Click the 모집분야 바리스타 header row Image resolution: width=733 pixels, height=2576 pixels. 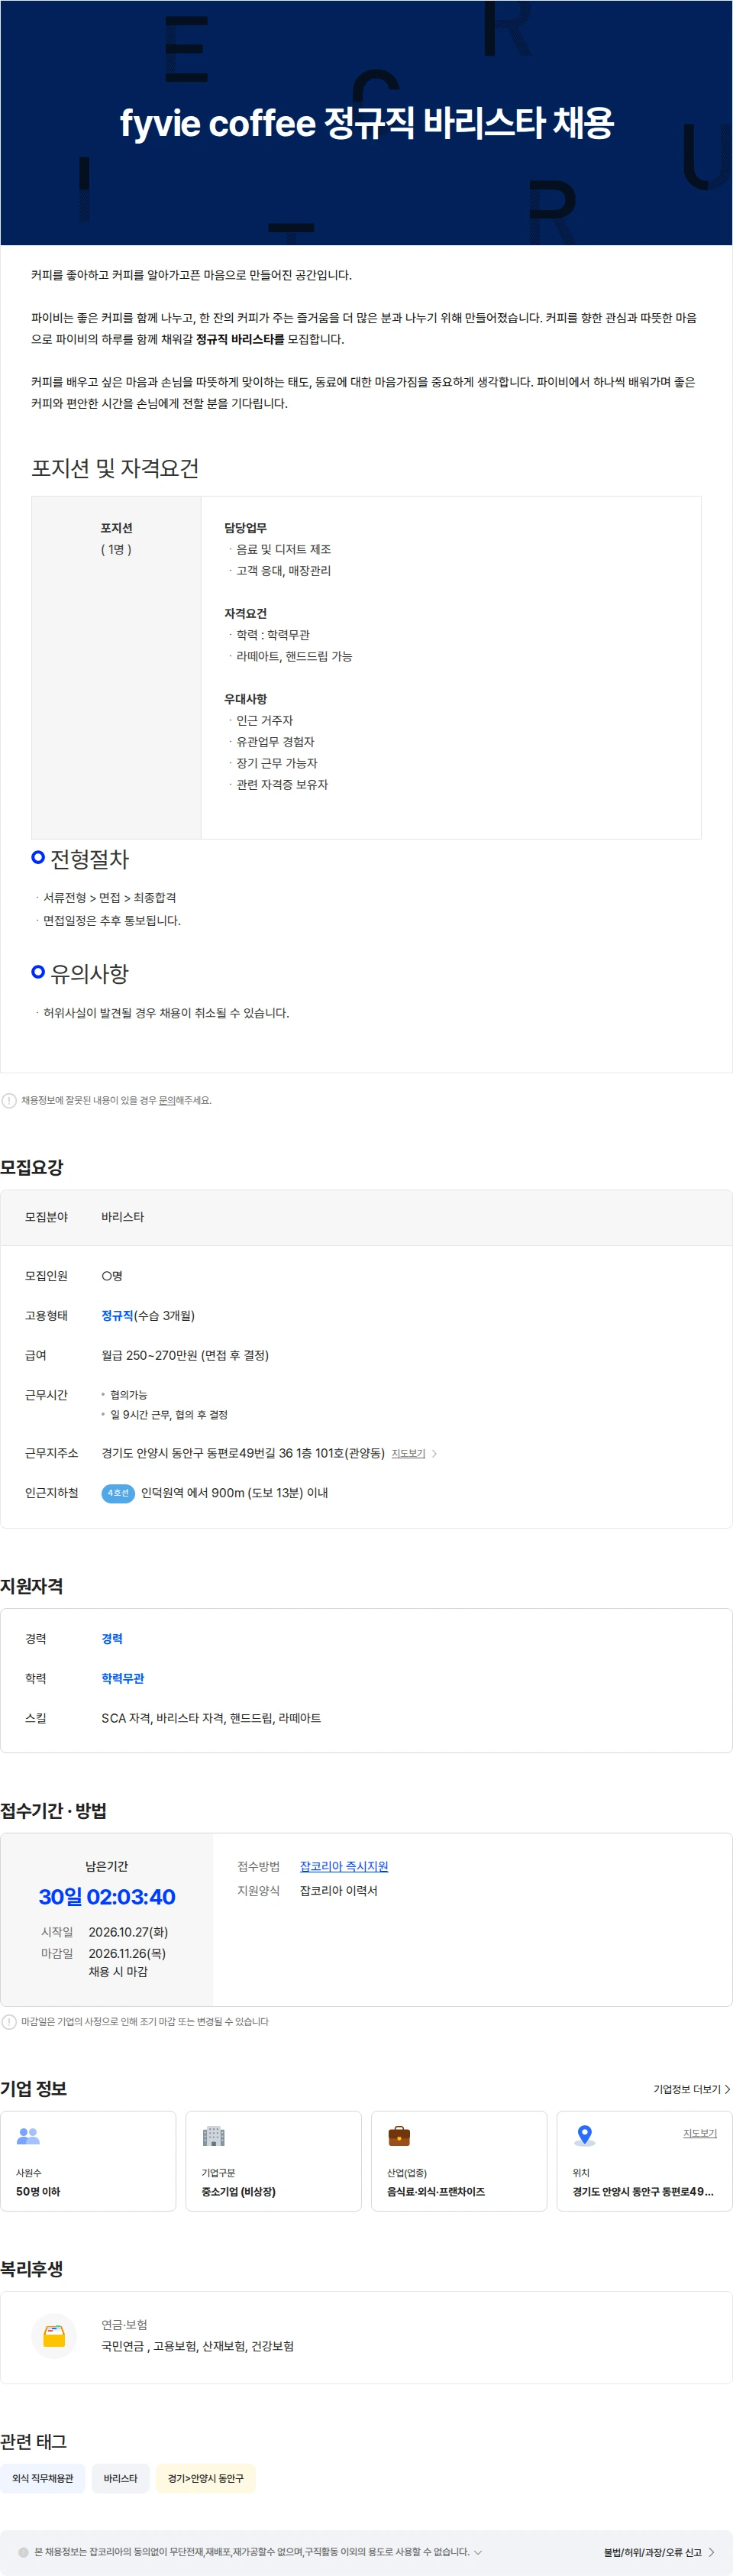point(366,1217)
